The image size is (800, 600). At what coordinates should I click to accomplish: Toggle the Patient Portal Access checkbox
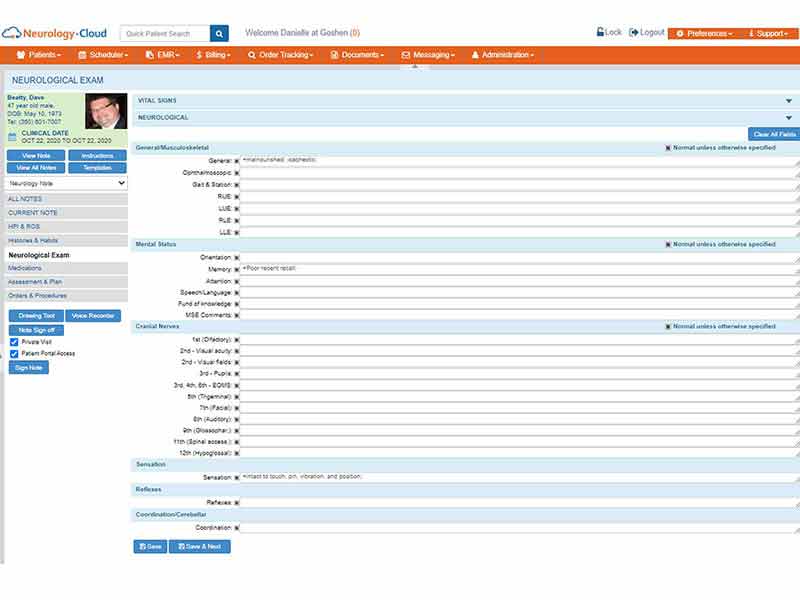[x=14, y=354]
